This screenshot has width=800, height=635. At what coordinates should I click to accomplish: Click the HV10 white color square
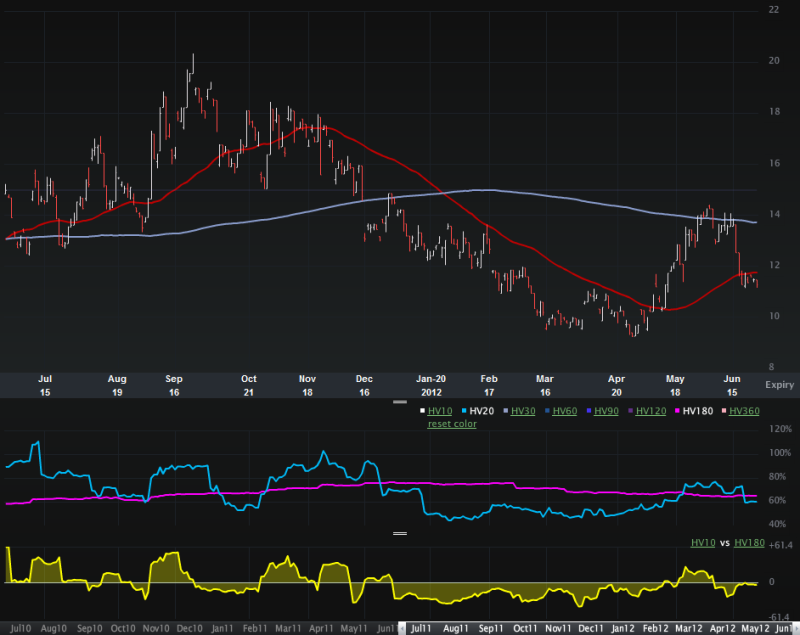(x=423, y=411)
